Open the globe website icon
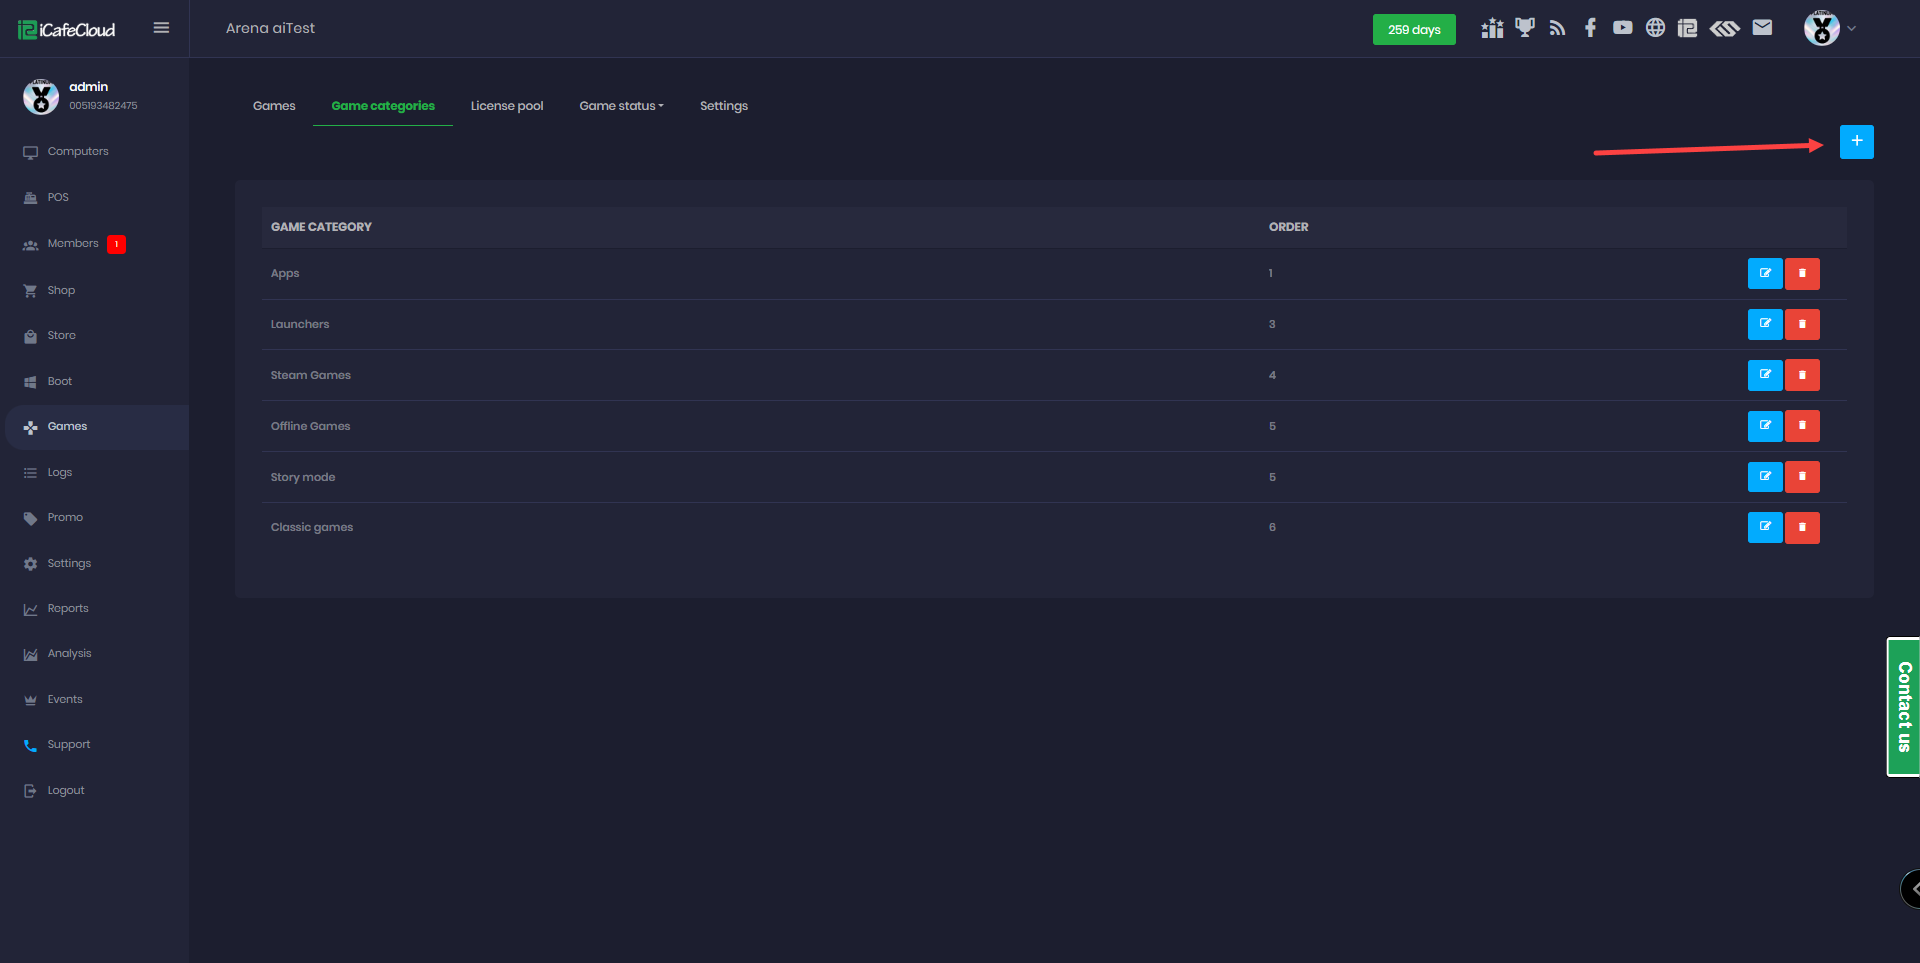This screenshot has width=1920, height=963. [x=1656, y=28]
